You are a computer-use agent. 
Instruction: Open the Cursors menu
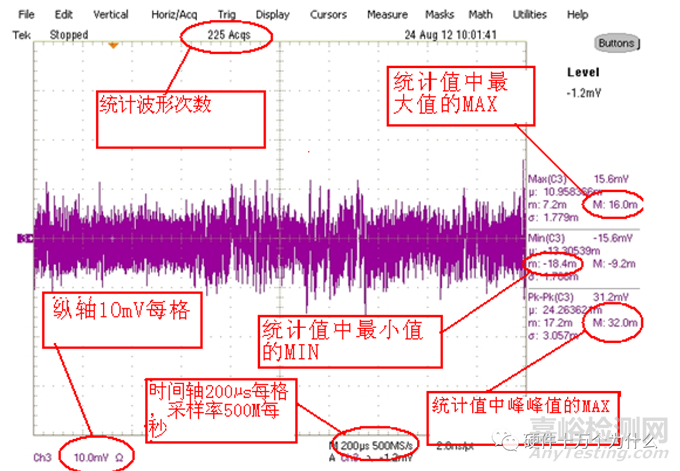(x=329, y=16)
